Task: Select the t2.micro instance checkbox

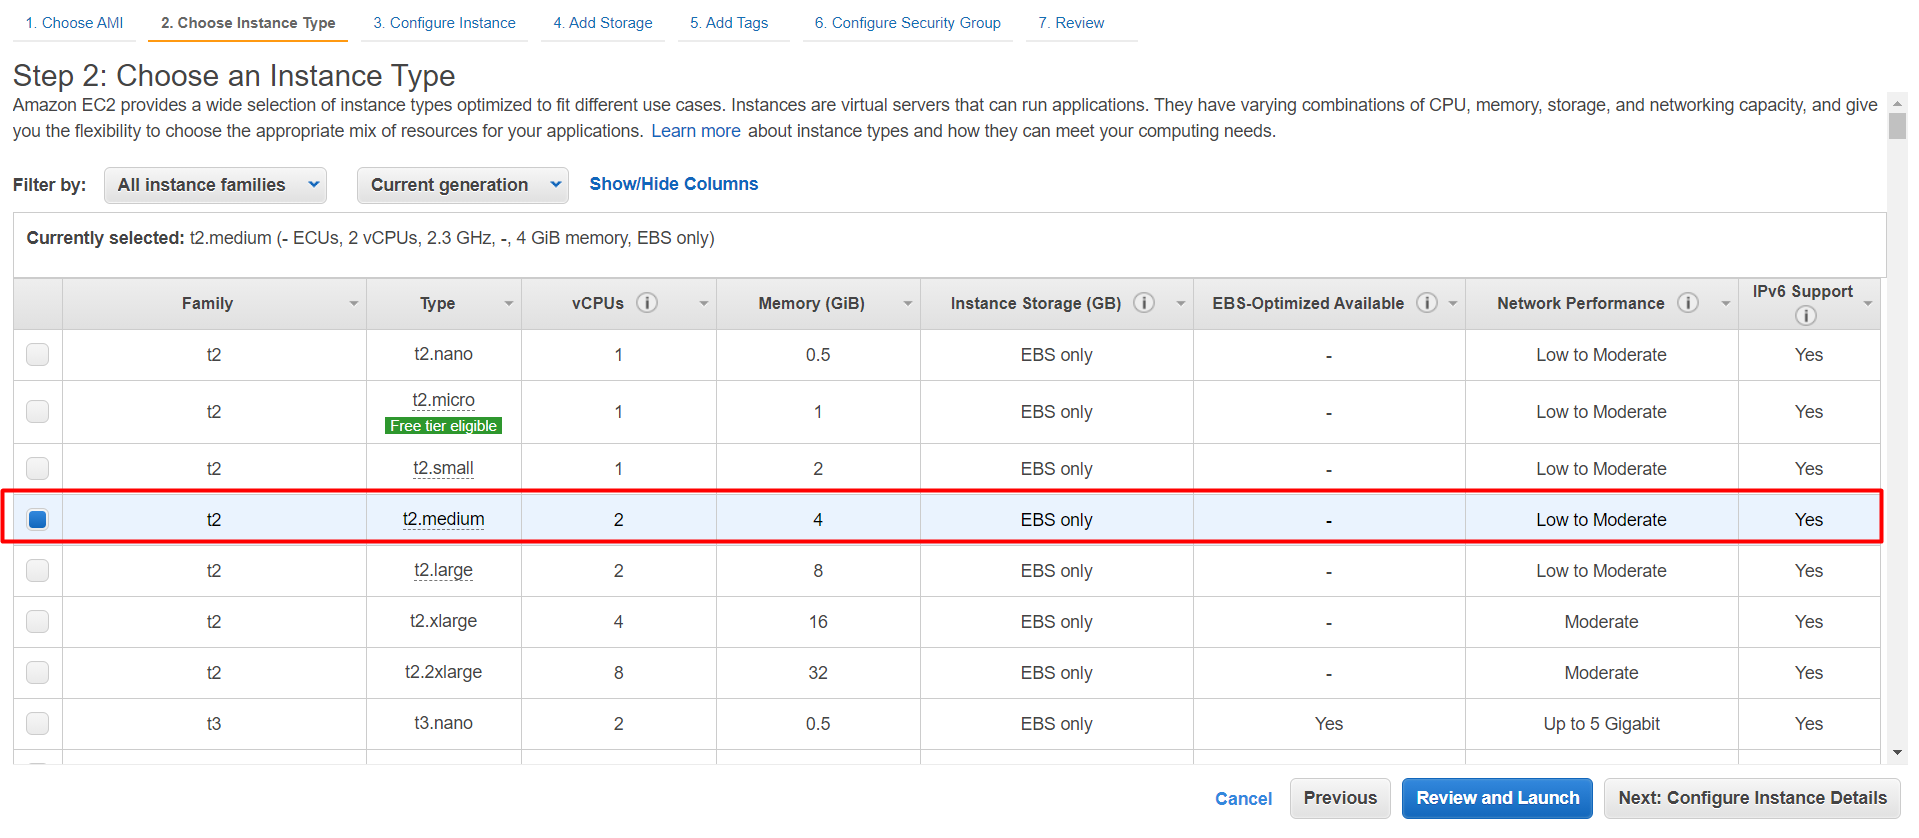Action: (38, 411)
